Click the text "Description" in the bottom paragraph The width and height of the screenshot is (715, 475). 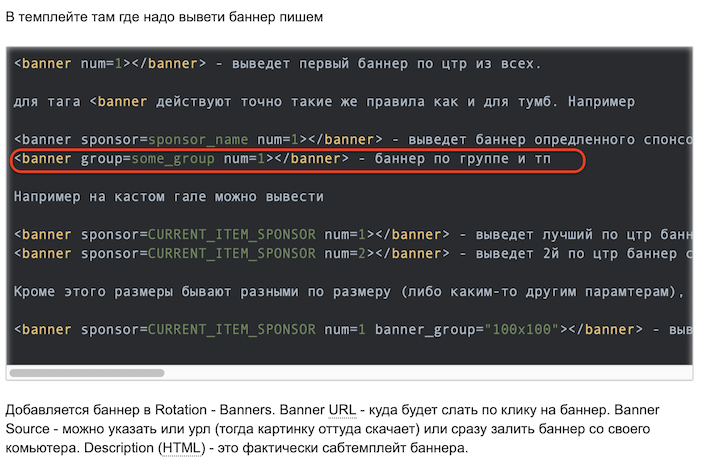click(119, 448)
